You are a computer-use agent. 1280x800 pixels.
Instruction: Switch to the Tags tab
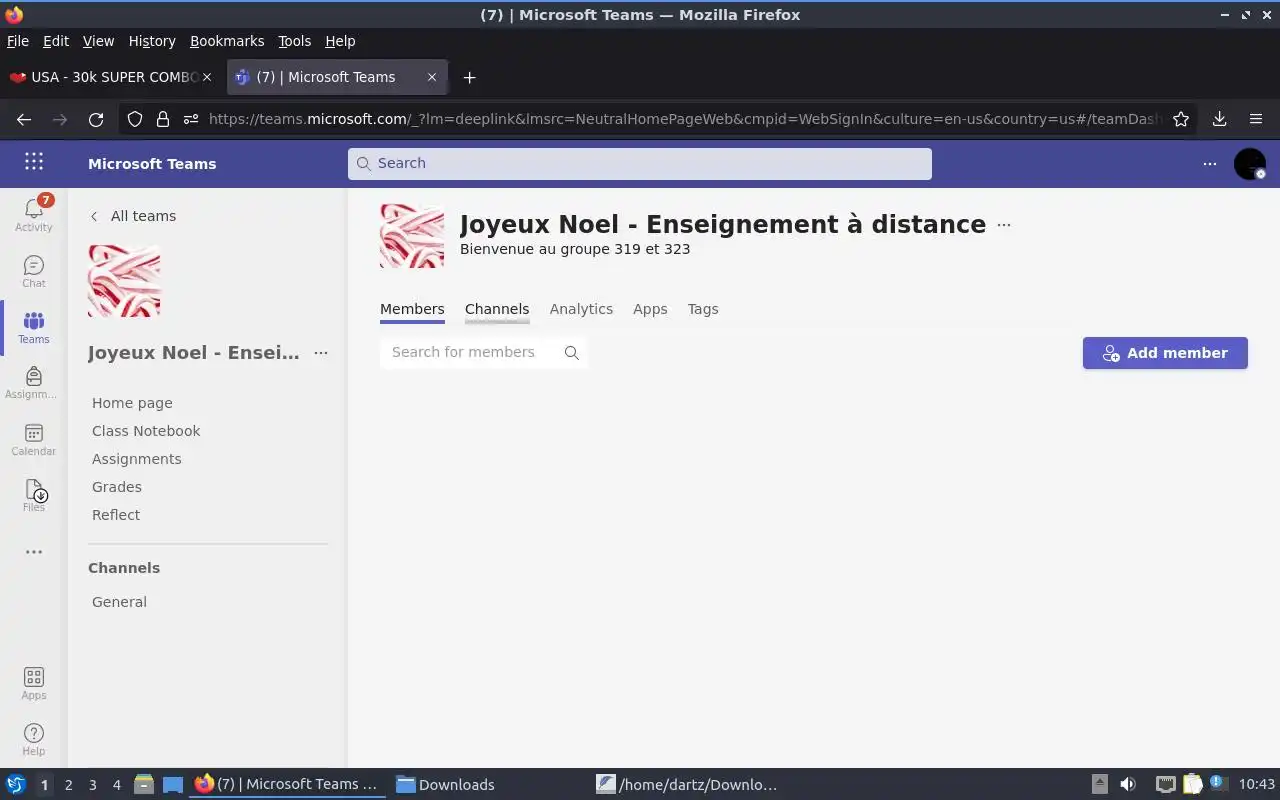pos(703,309)
